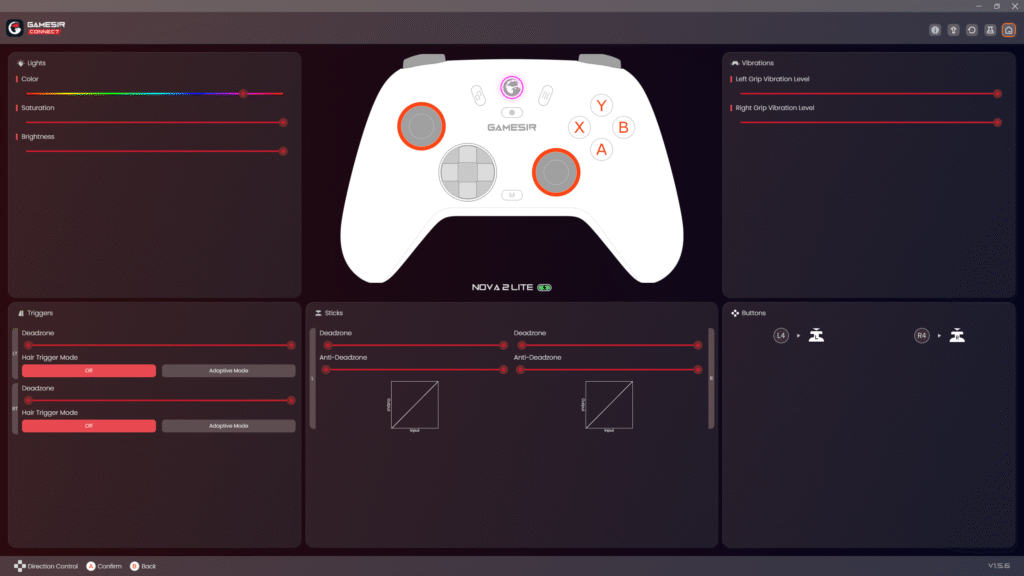Click the battery indicator beside NOVA 2 LITE

(545, 287)
